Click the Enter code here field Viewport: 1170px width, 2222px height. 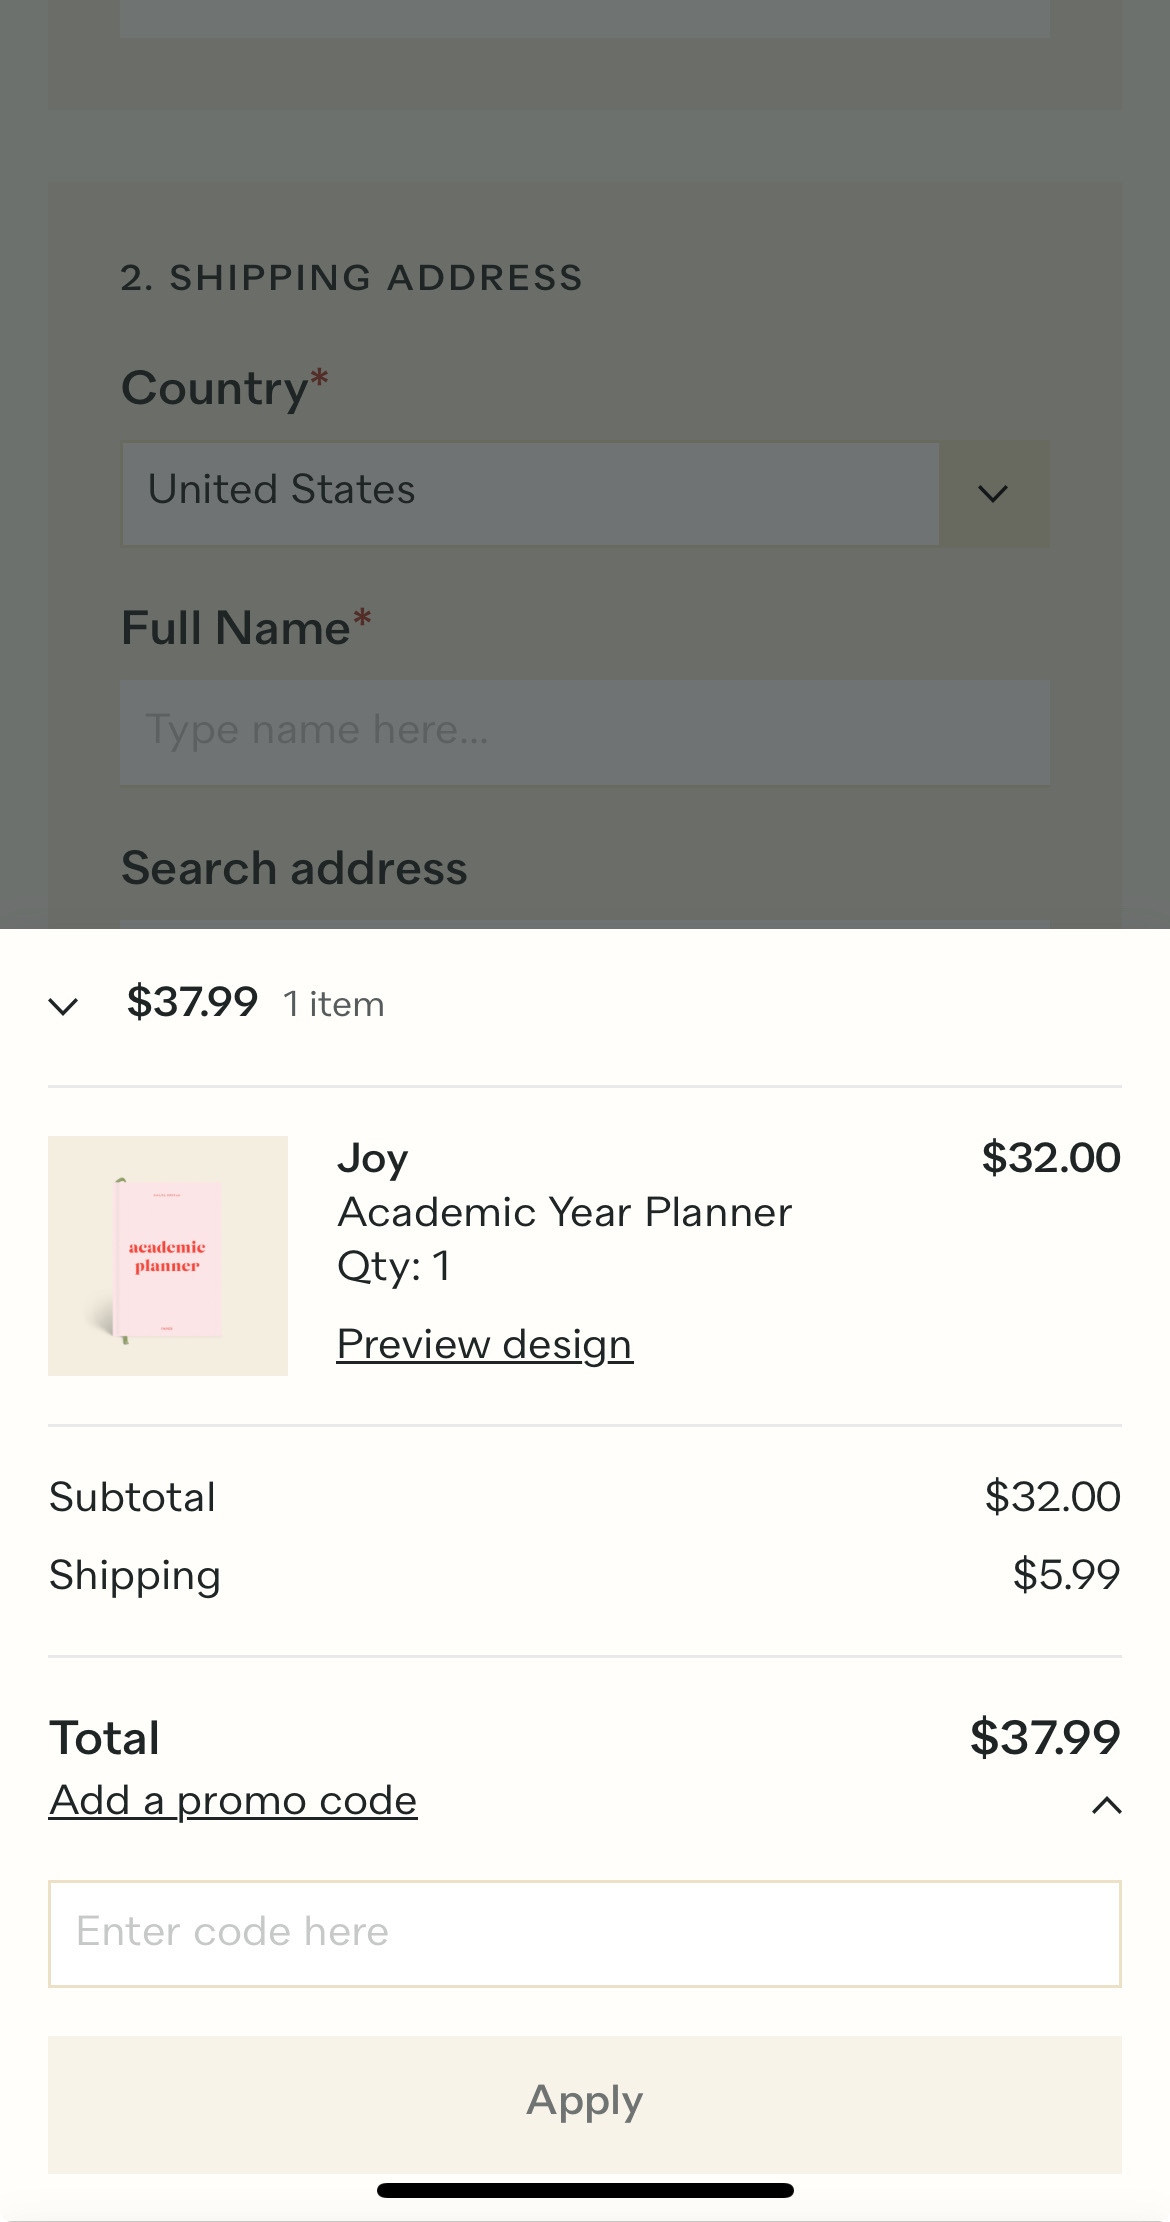point(584,1933)
